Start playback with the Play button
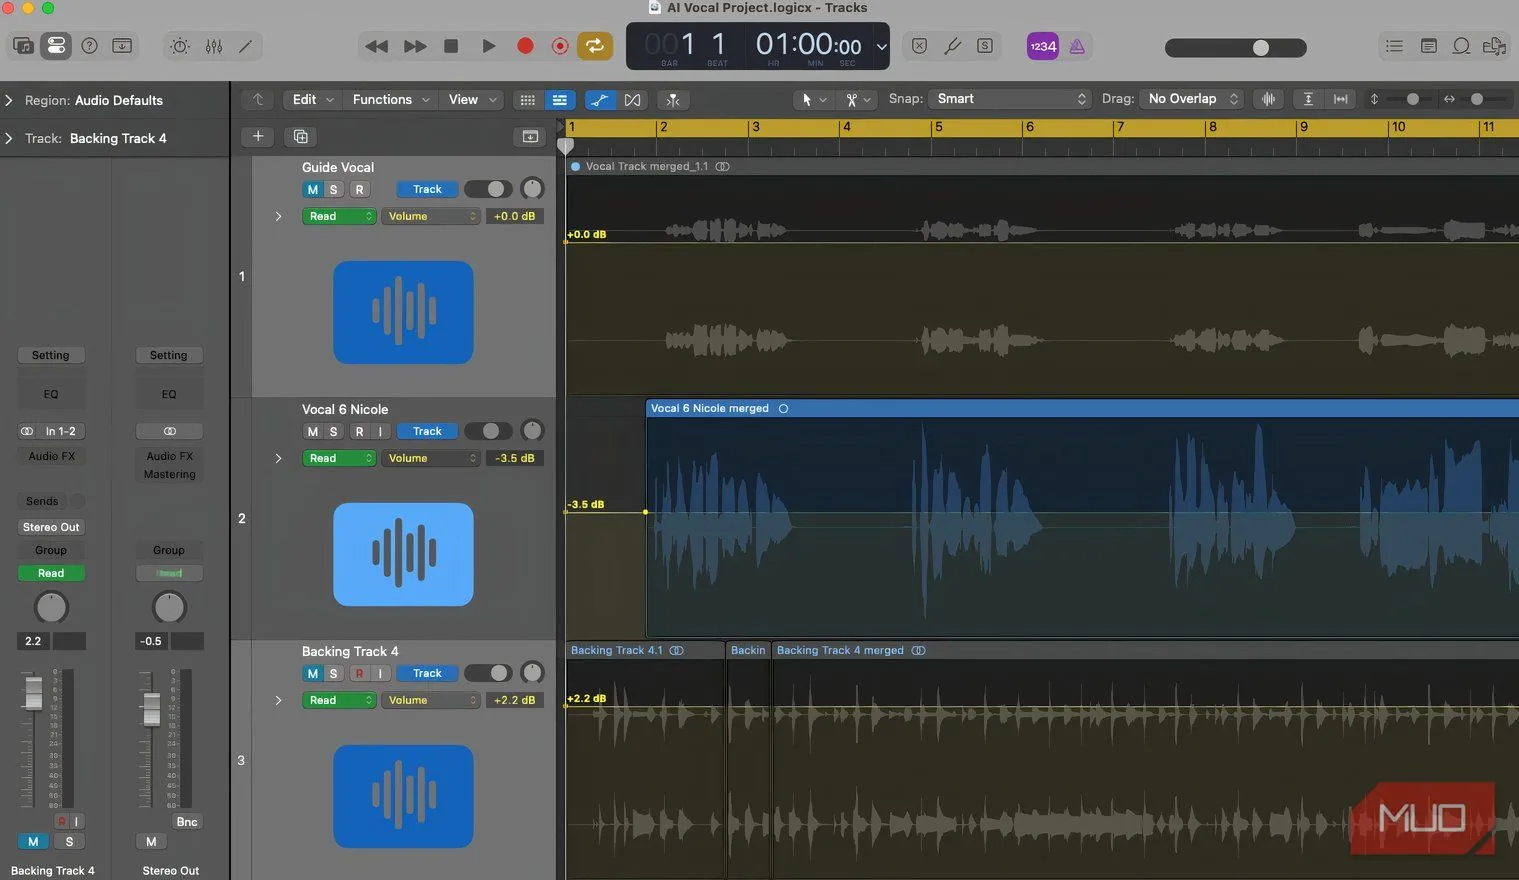The height and width of the screenshot is (880, 1519). coord(488,46)
